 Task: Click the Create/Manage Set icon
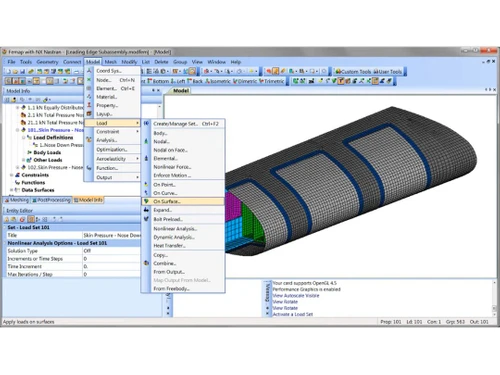(146, 123)
